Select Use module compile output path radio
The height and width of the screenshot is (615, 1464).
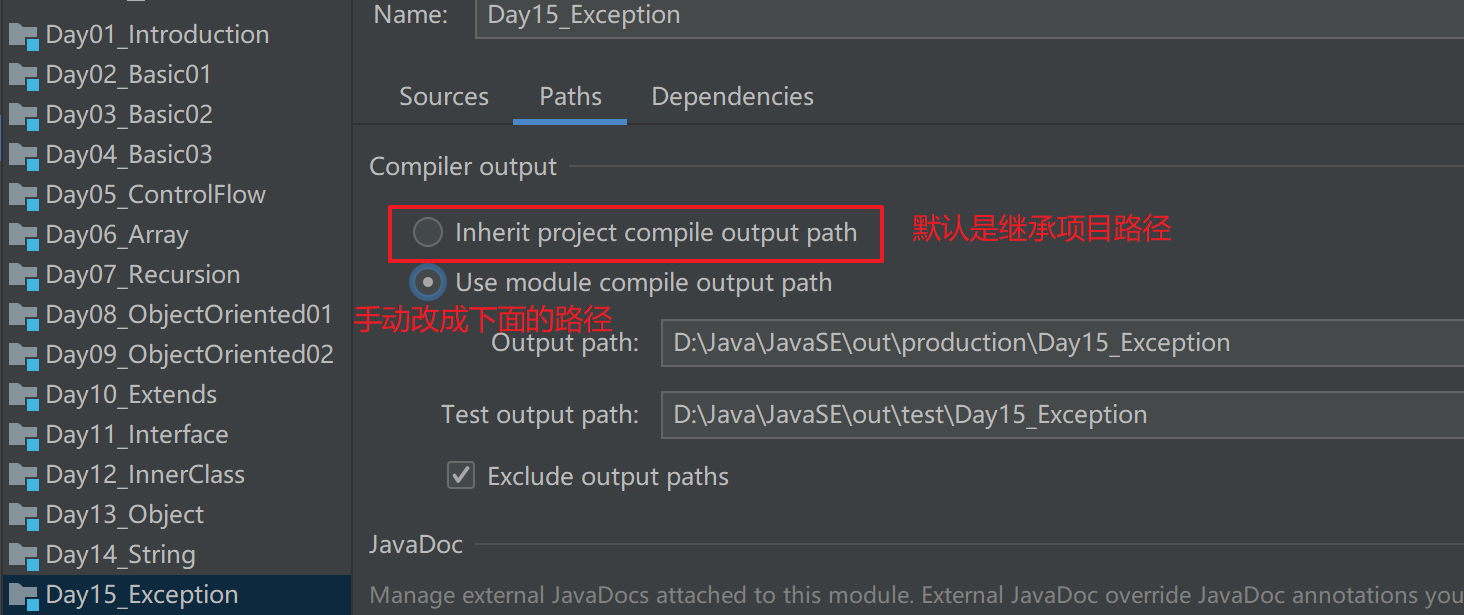click(x=428, y=283)
